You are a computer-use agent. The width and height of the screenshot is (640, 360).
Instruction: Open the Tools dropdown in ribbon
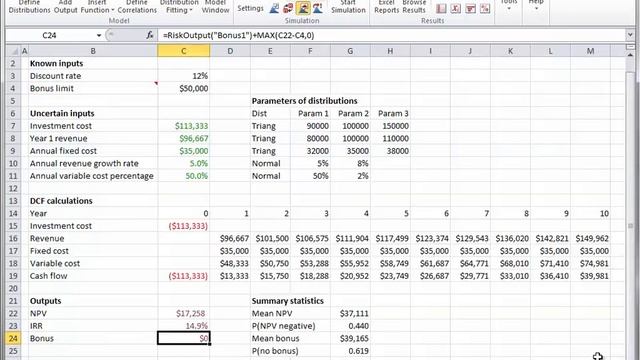[509, 5]
